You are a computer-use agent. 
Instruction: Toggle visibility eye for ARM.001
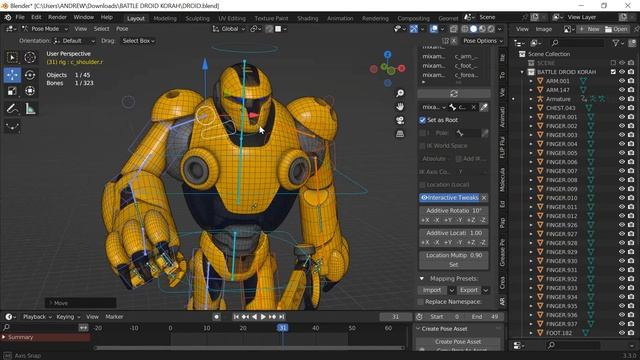(622, 81)
